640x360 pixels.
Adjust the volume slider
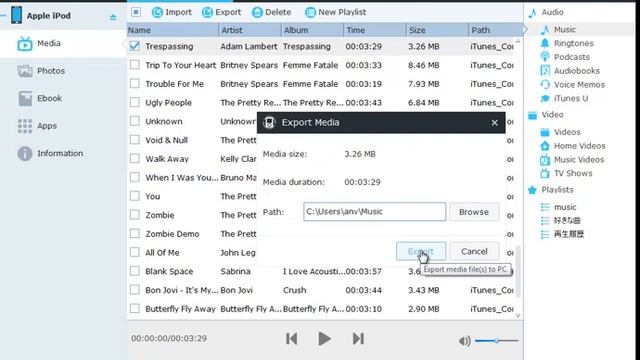tap(497, 340)
